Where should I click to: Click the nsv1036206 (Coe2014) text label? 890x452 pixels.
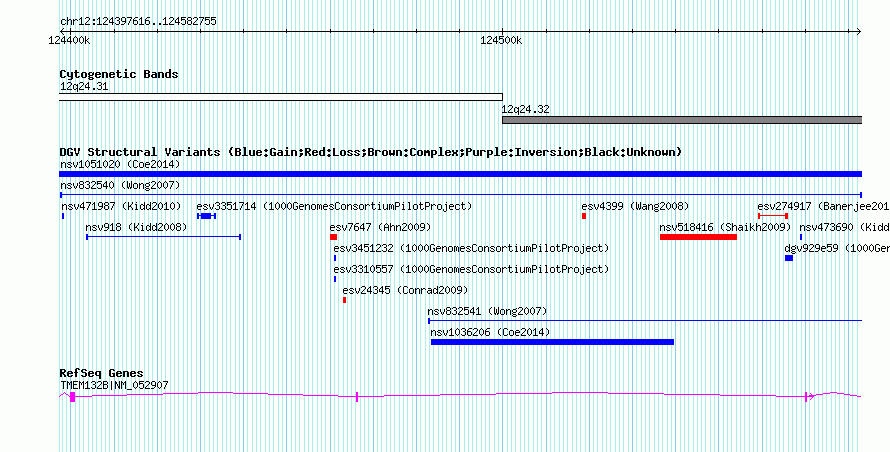pyautogui.click(x=490, y=332)
